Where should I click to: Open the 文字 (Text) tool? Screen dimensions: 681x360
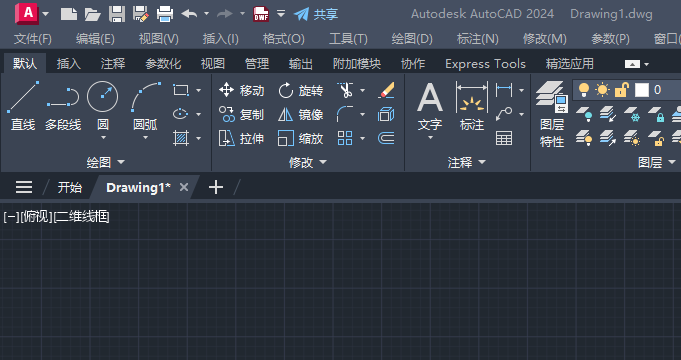coord(430,111)
